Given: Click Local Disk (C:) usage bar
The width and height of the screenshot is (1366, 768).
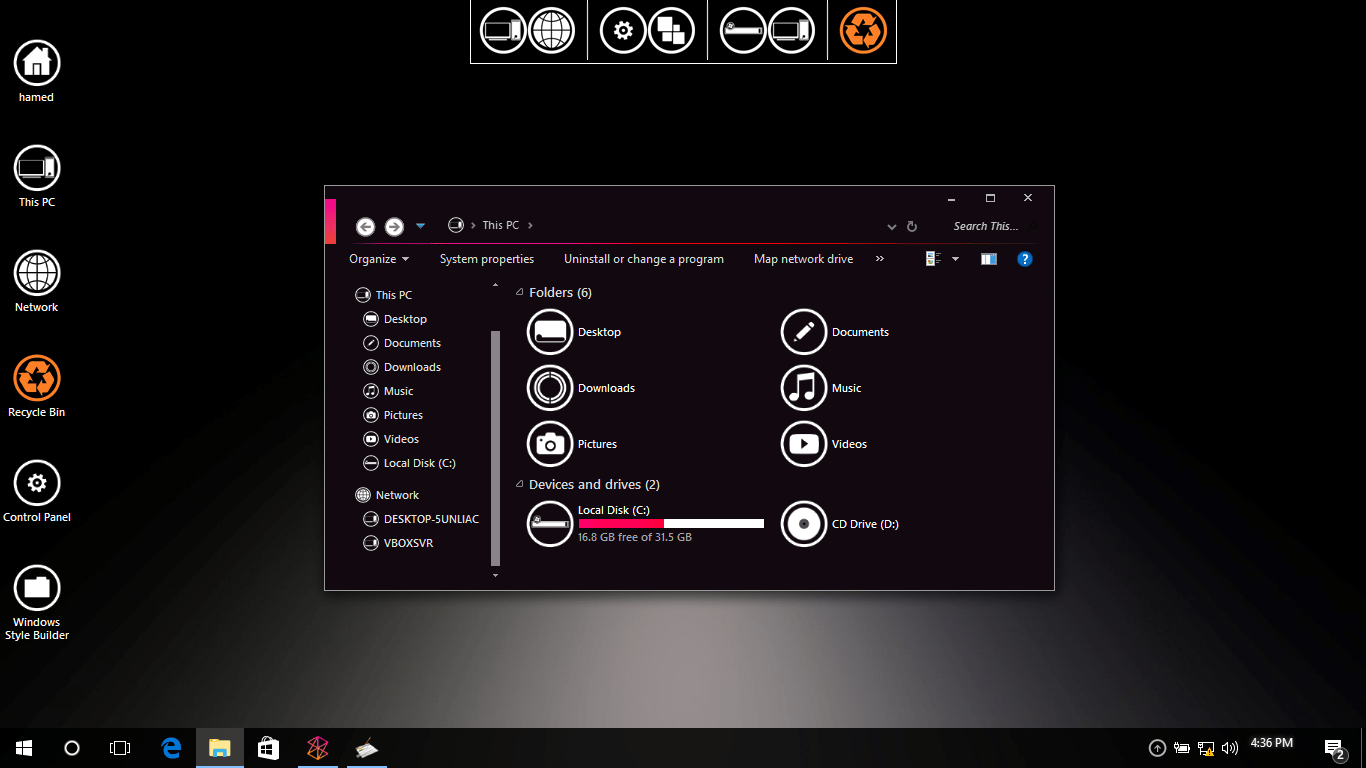Looking at the screenshot, I should (670, 522).
